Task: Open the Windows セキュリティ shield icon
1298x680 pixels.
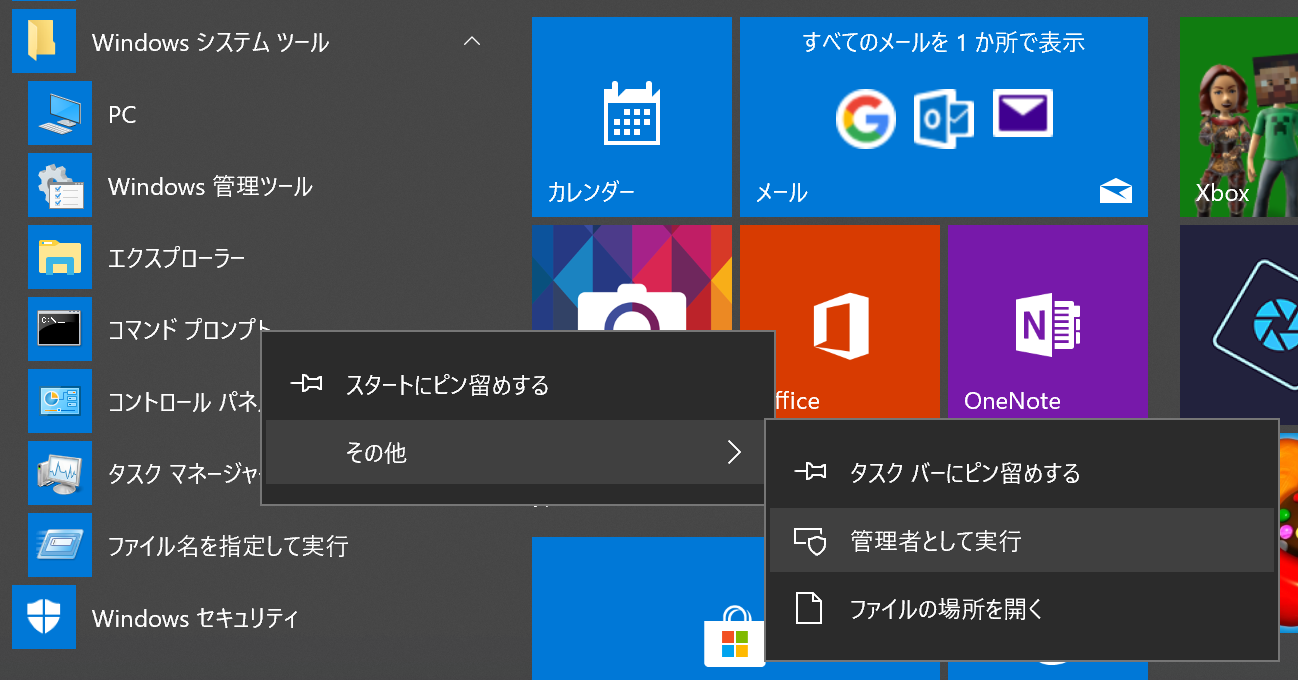Action: click(43, 618)
